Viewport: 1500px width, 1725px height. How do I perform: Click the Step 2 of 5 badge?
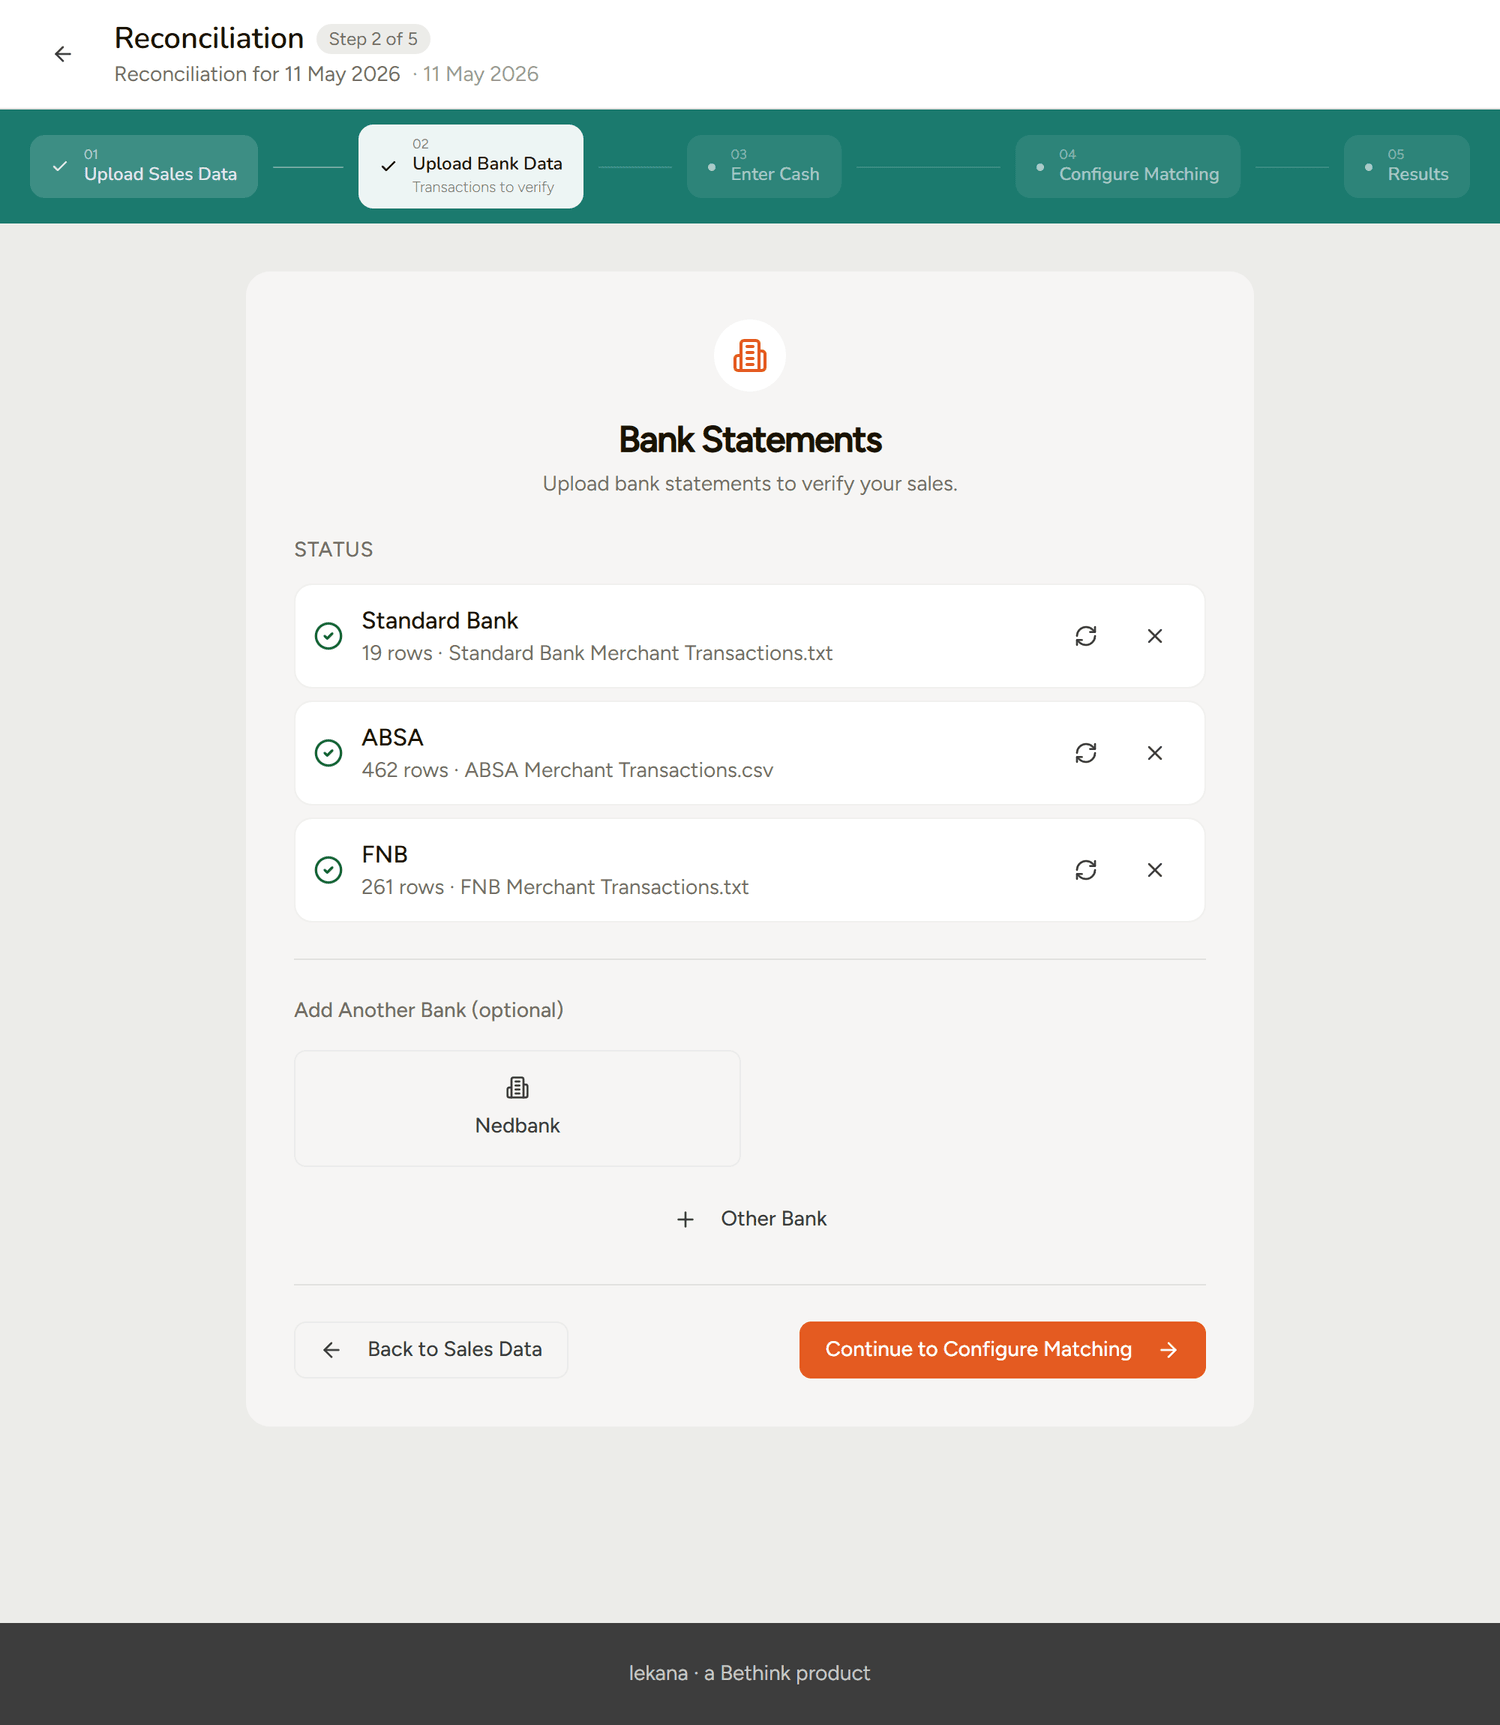(373, 39)
